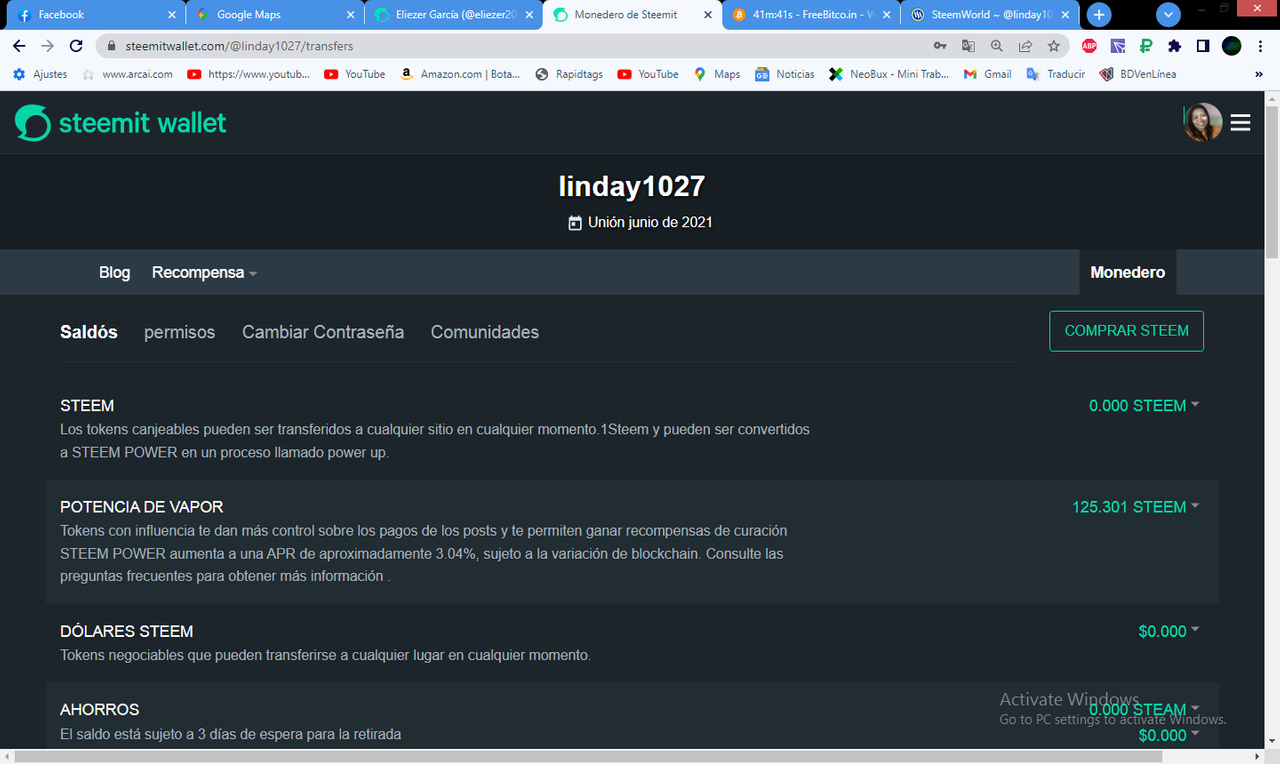Switch to the FreeBitco.in tab

click(811, 15)
